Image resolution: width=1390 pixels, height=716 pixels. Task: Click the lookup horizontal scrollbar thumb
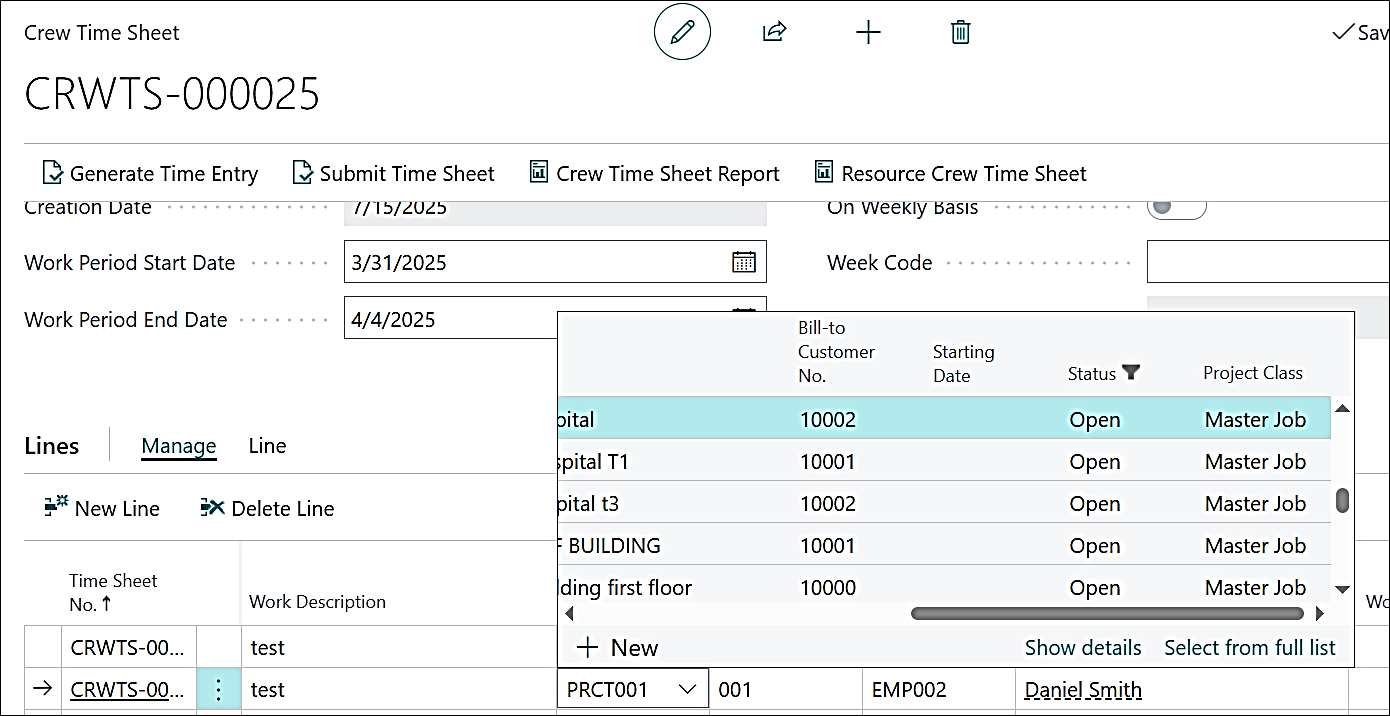point(1108,613)
